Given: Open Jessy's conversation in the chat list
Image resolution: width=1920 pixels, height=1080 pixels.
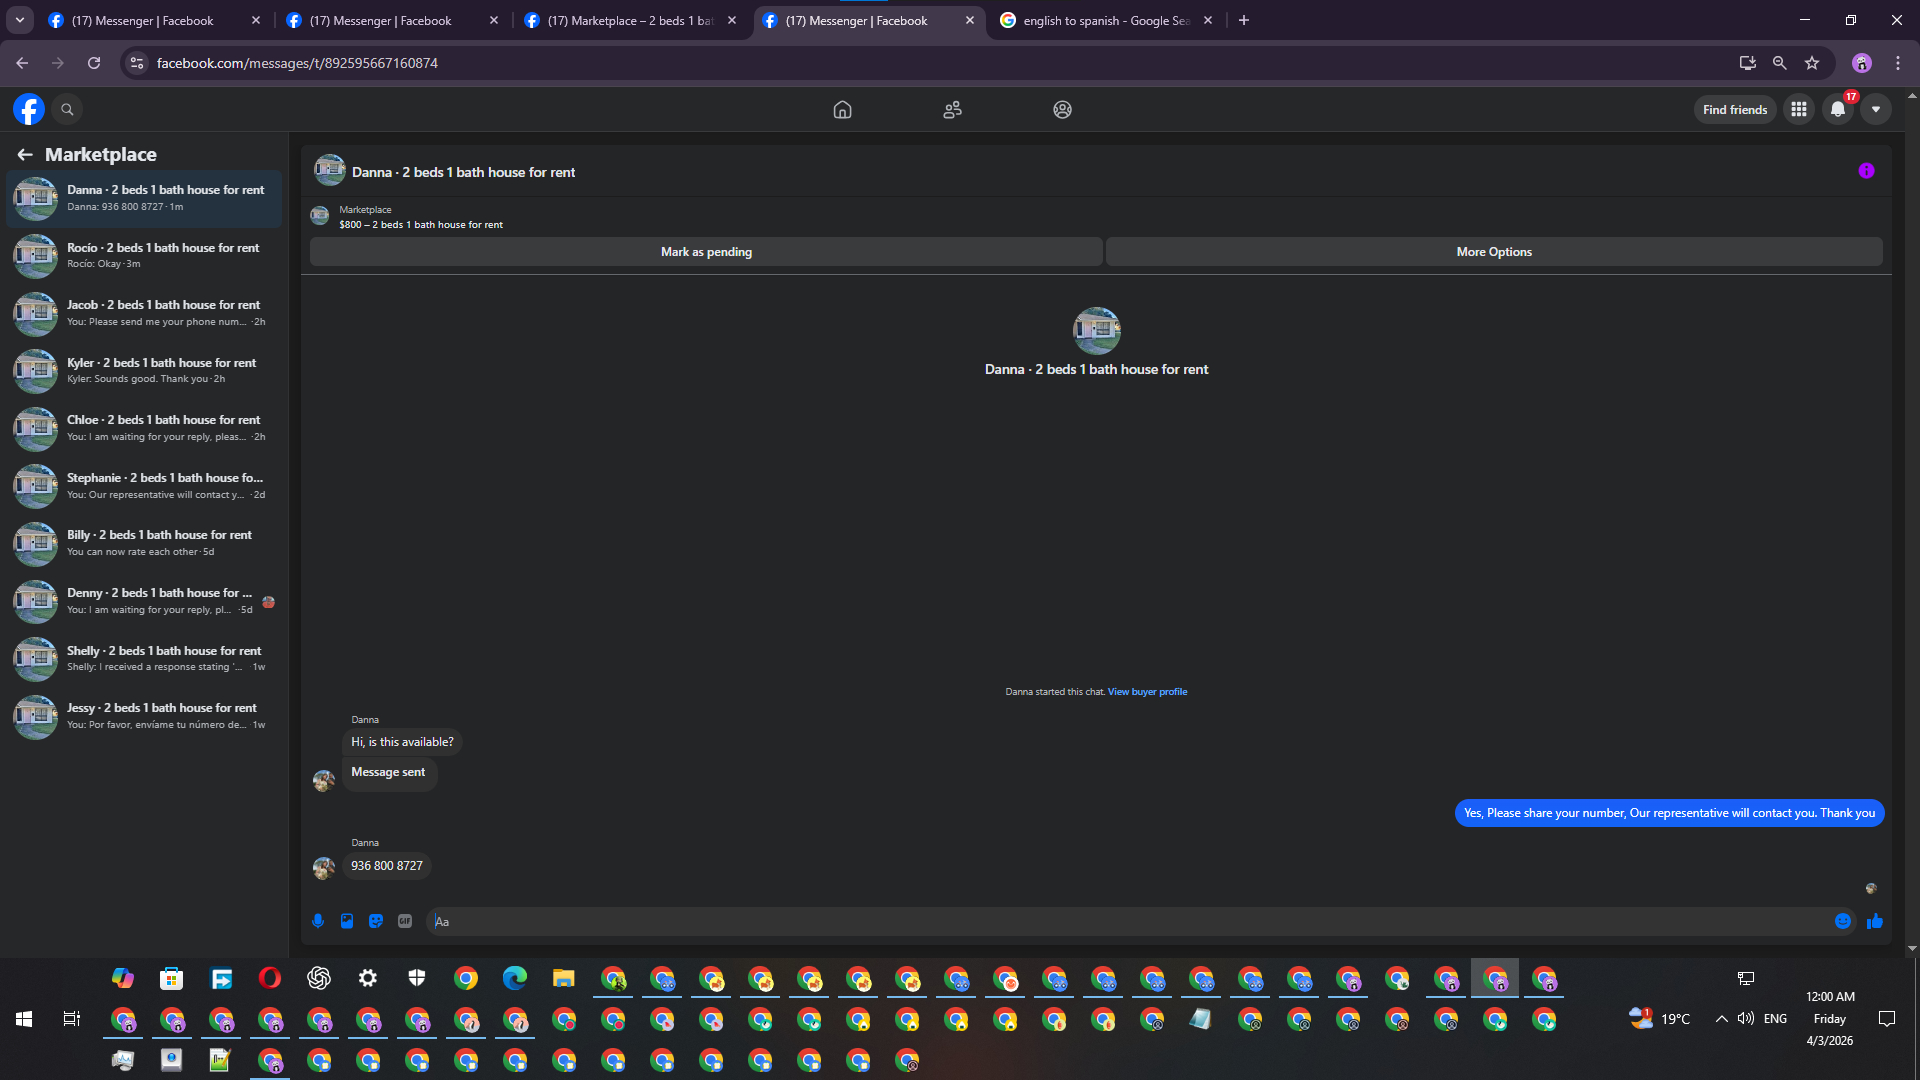Looking at the screenshot, I should (x=144, y=716).
